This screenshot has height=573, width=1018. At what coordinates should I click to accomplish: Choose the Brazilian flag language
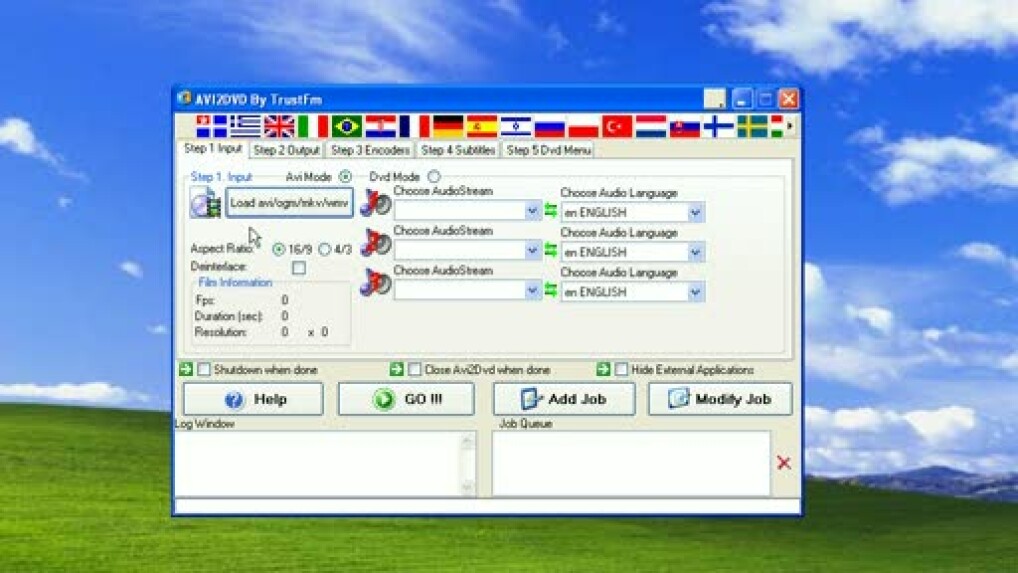tap(347, 127)
